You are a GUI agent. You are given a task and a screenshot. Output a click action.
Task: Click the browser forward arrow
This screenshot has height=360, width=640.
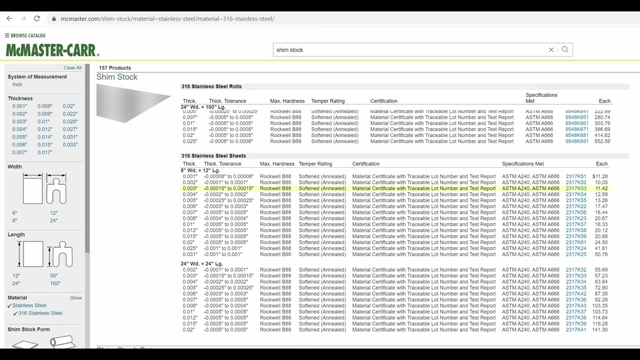pos(23,18)
